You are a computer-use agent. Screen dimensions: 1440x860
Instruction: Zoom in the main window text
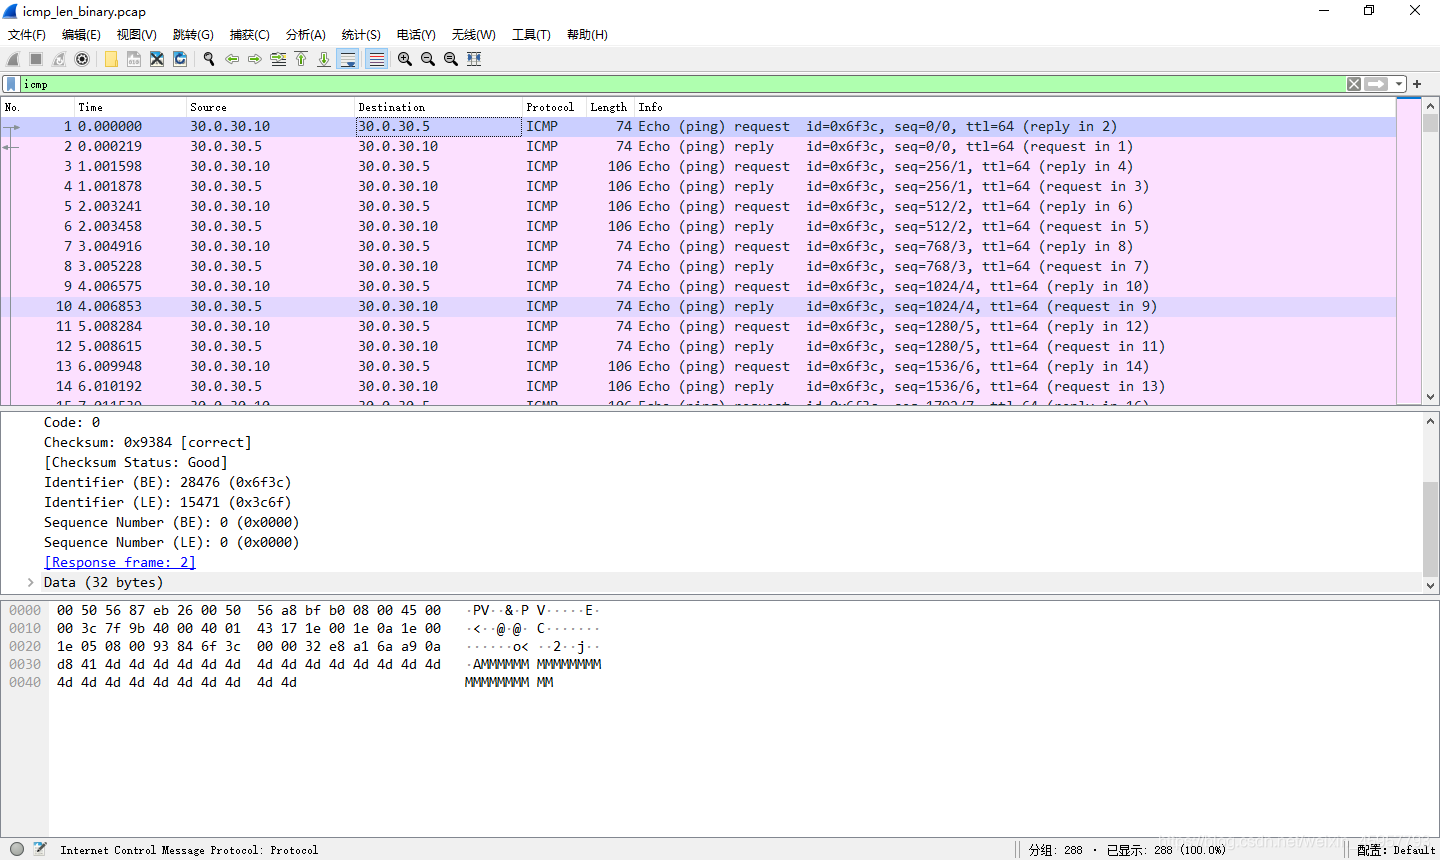(405, 59)
